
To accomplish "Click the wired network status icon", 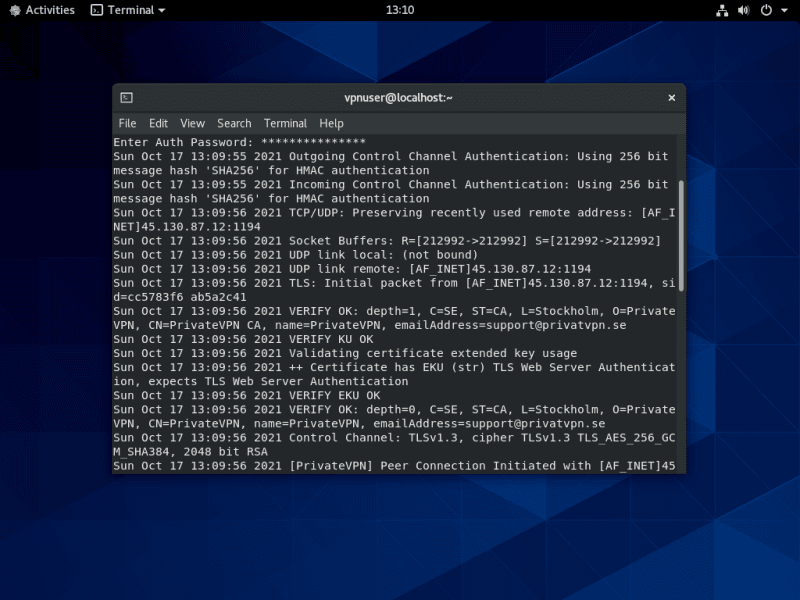I will (722, 10).
